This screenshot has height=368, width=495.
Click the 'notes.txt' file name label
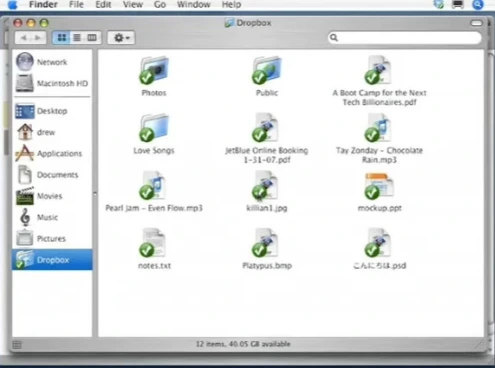(154, 266)
